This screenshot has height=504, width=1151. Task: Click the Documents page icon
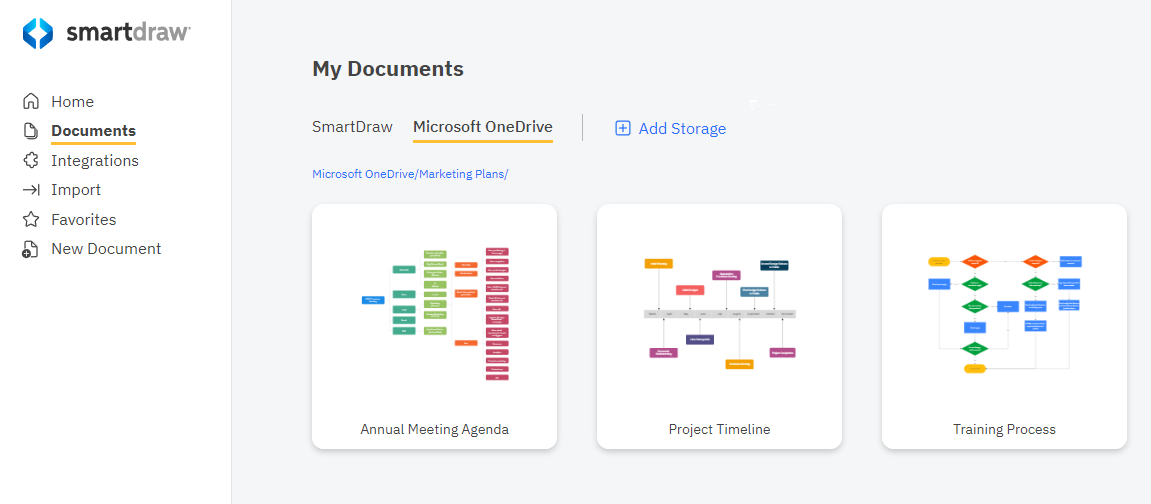click(x=31, y=131)
